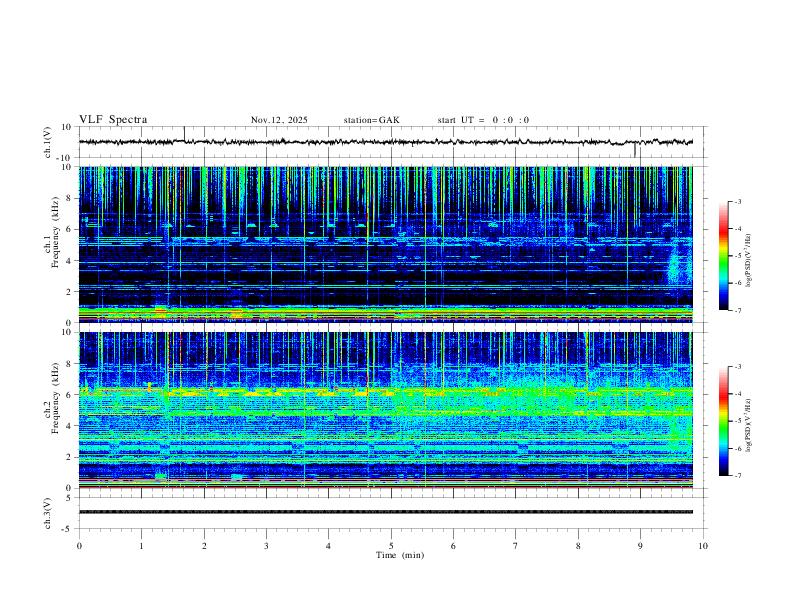Click the 'station=GAK' label

(371, 120)
